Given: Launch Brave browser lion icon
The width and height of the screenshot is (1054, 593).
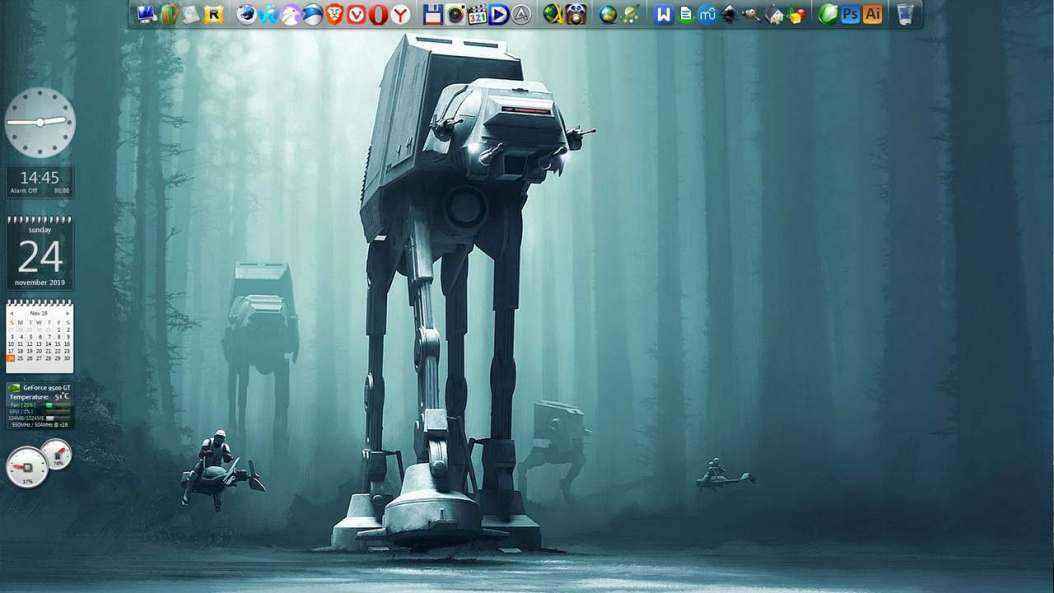Looking at the screenshot, I should (335, 14).
